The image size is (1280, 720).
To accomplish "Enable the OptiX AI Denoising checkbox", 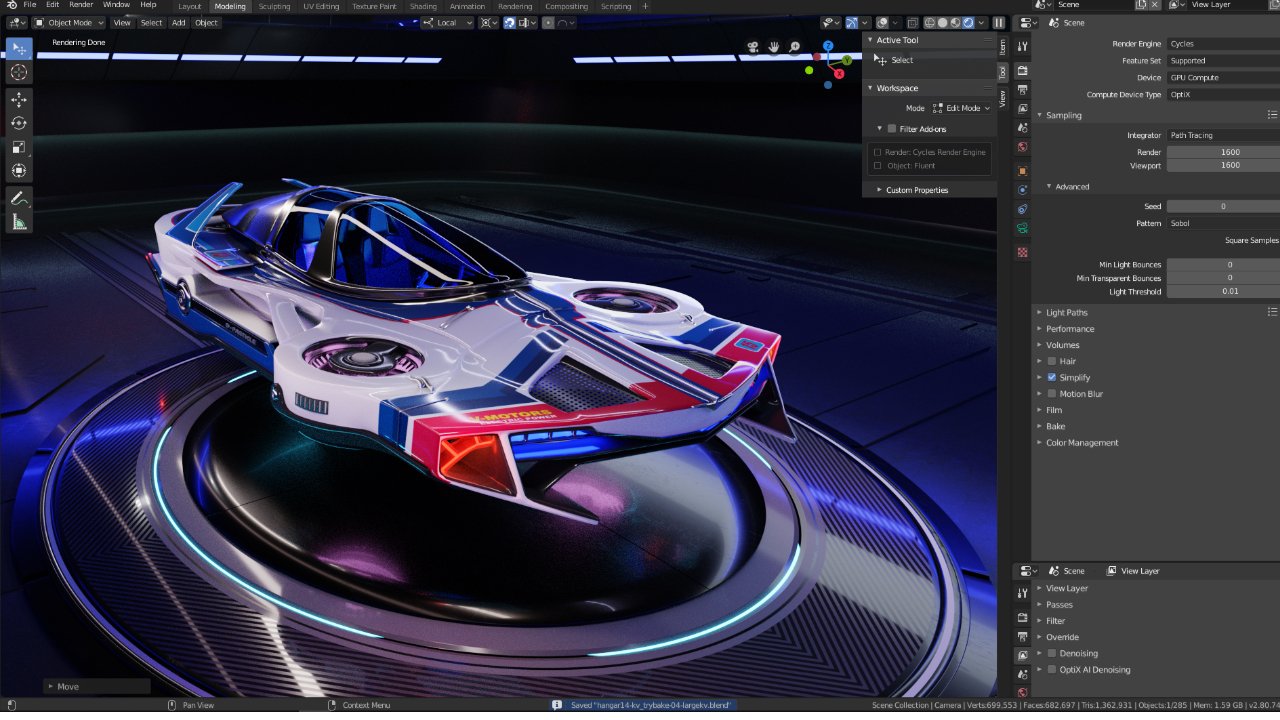I will 1052,670.
